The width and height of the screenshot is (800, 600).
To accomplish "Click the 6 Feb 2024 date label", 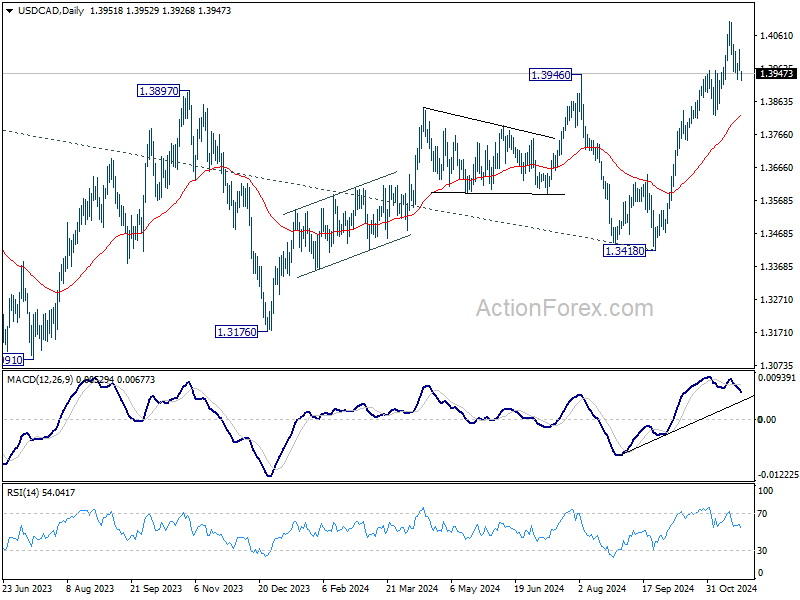I will coord(346,588).
